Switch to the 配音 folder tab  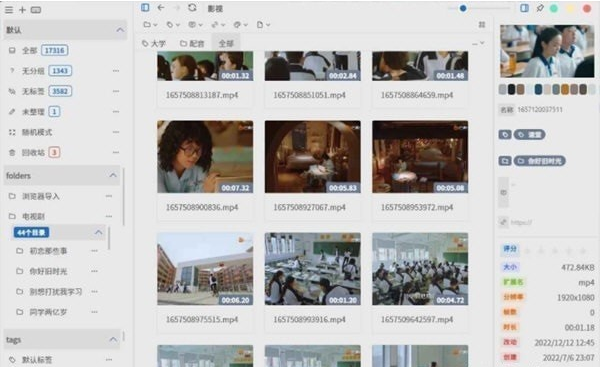[192, 43]
